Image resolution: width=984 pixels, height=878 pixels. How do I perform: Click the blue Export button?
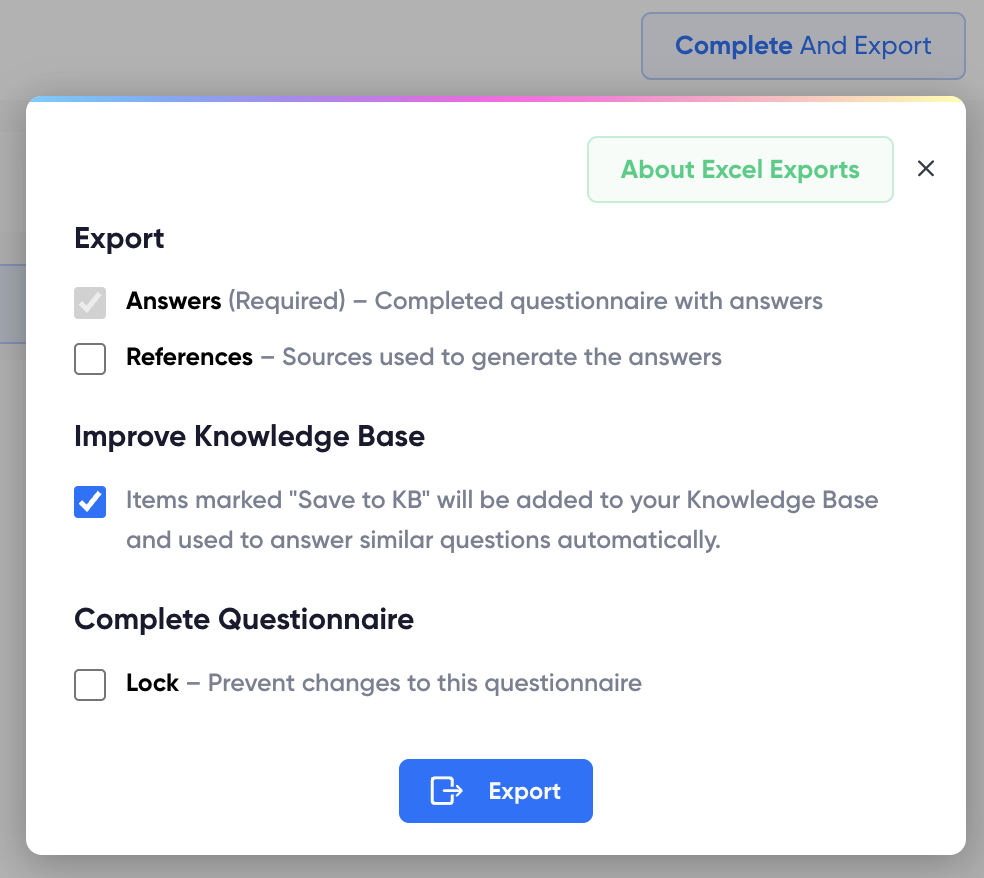(x=496, y=791)
